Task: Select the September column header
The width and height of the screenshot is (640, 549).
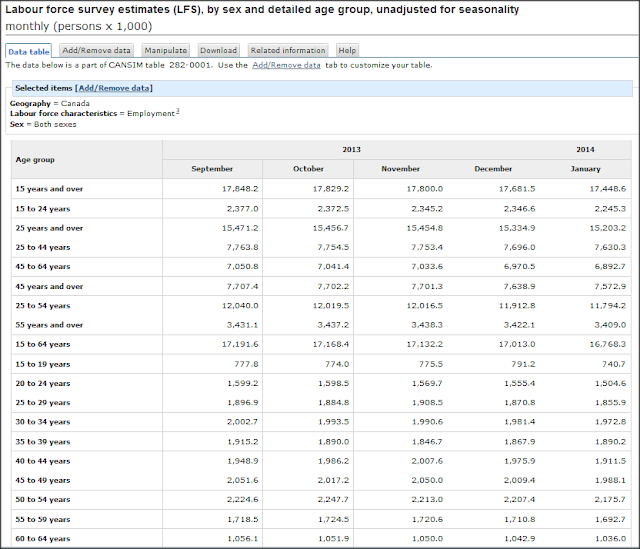Action: click(212, 169)
